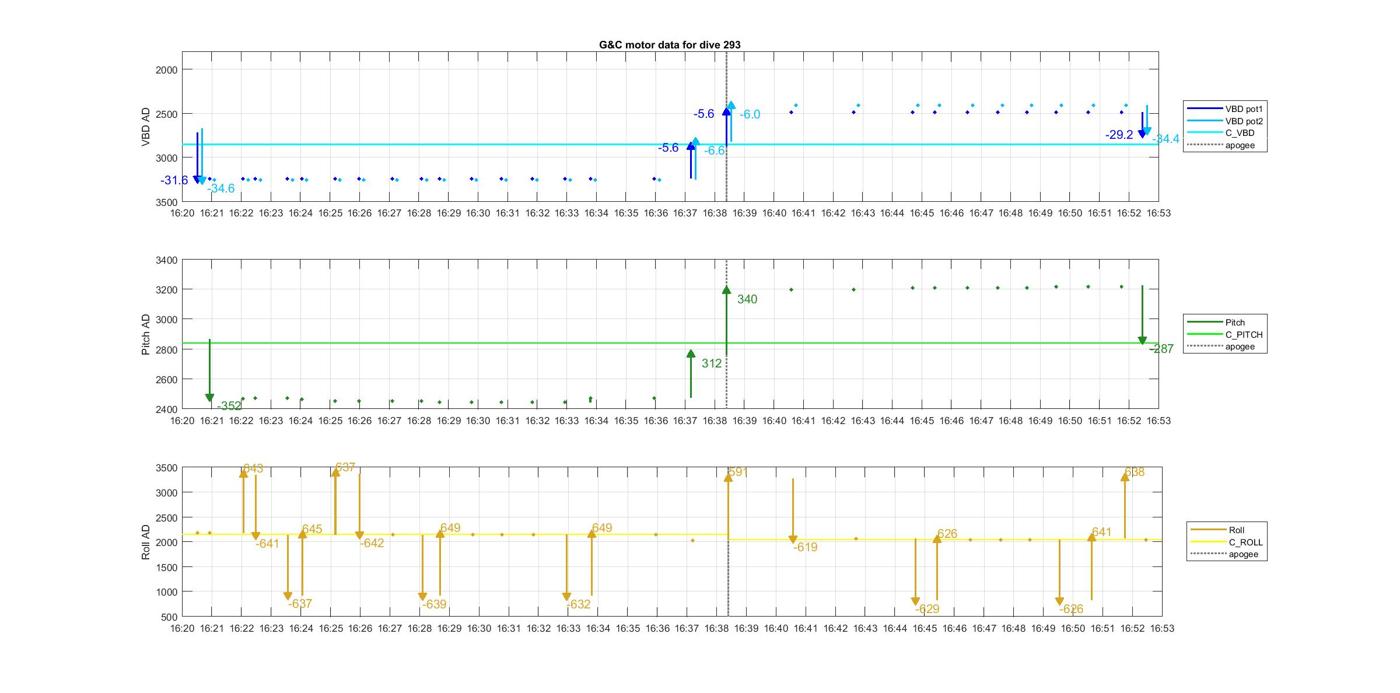This screenshot has height=693, width=1400.
Task: Click the "-31.6" VBD data label
Action: coord(174,180)
